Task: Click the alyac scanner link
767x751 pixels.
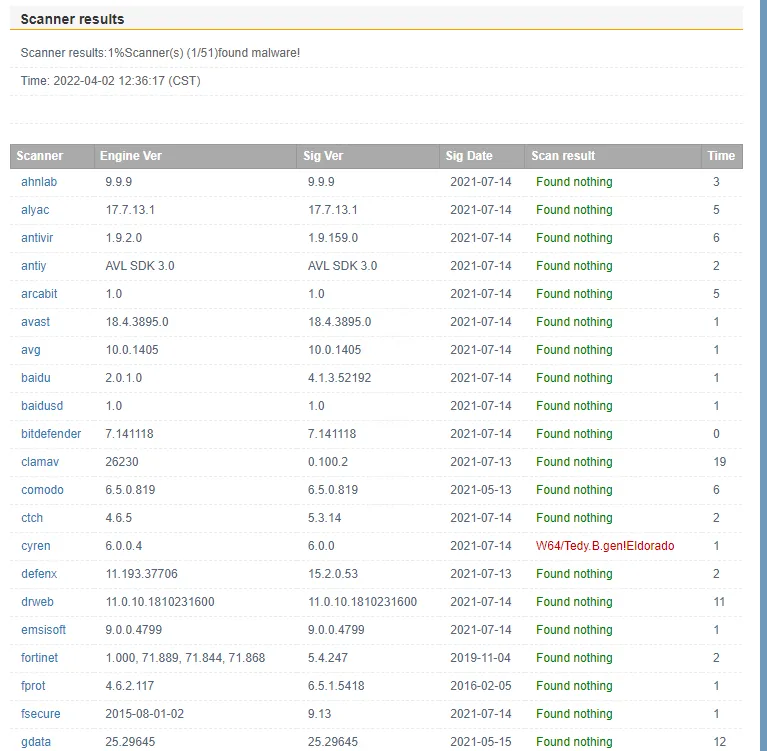Action: (35, 210)
